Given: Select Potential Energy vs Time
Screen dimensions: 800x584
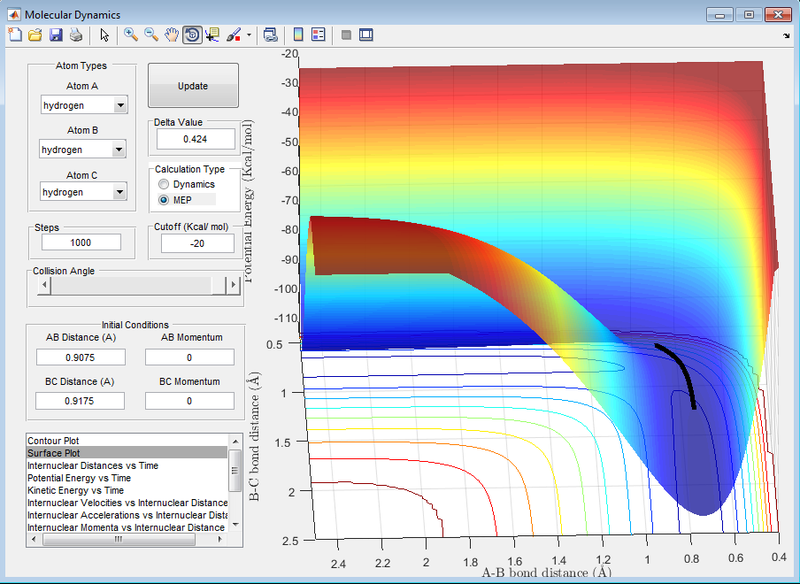Looking at the screenshot, I should [127, 478].
